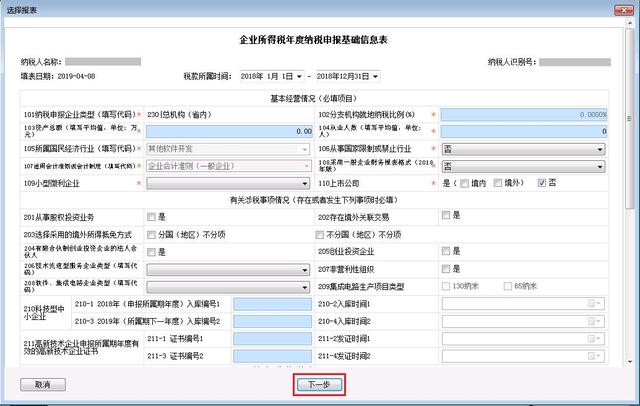The image size is (640, 406).
Task: Open the 105所属国民经济行业 dropdown
Action: pyautogui.click(x=228, y=149)
